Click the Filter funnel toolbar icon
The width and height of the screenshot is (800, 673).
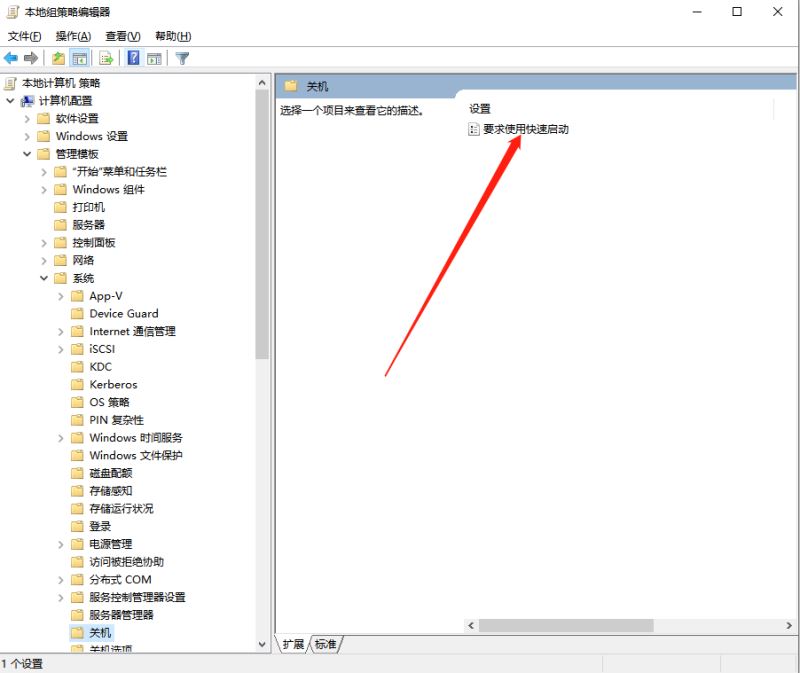click(182, 58)
